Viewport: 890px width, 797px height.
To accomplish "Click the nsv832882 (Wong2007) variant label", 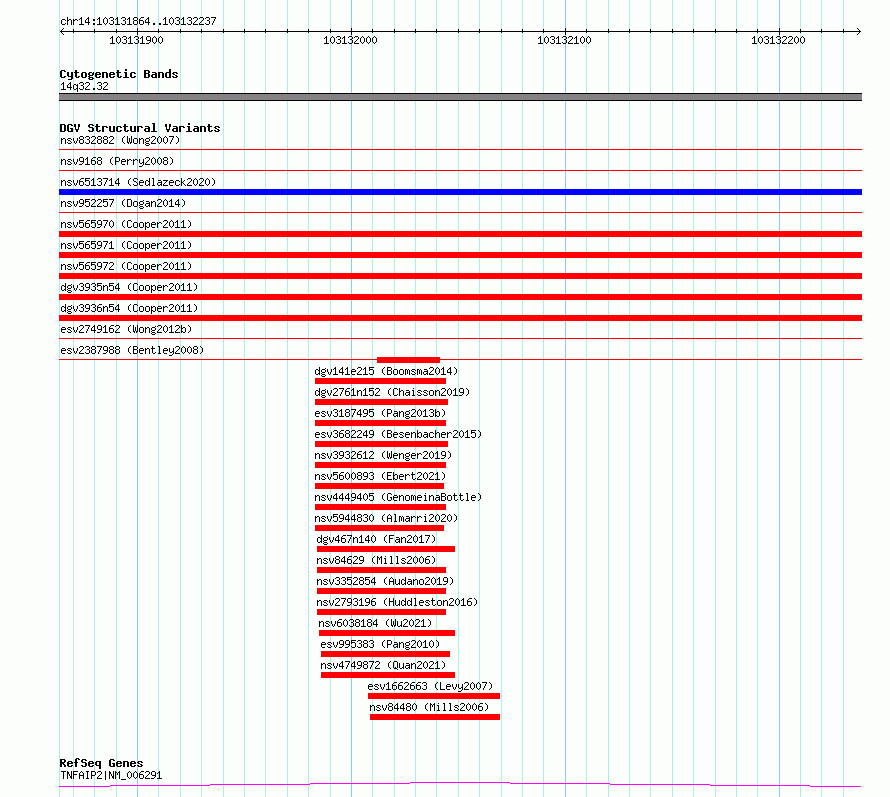I will (120, 140).
